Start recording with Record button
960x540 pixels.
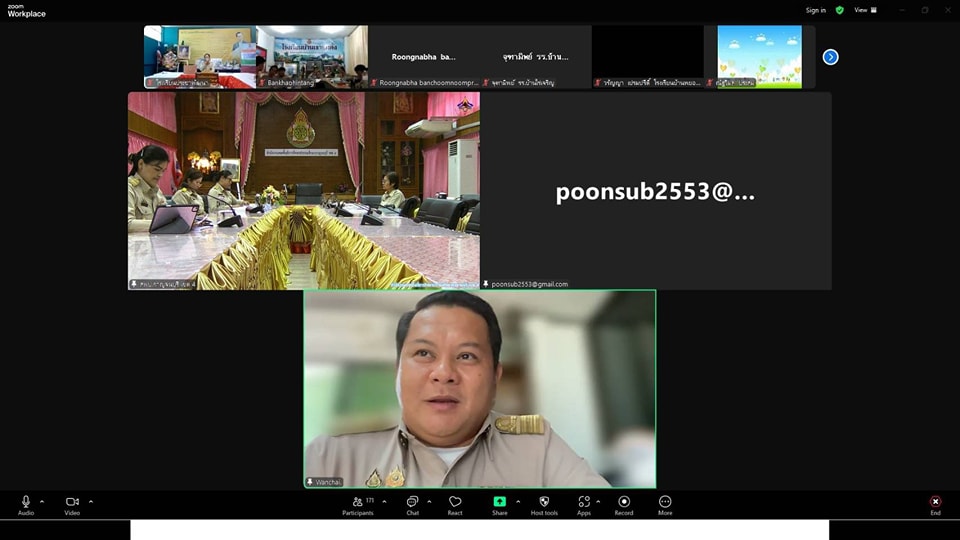[x=624, y=505]
